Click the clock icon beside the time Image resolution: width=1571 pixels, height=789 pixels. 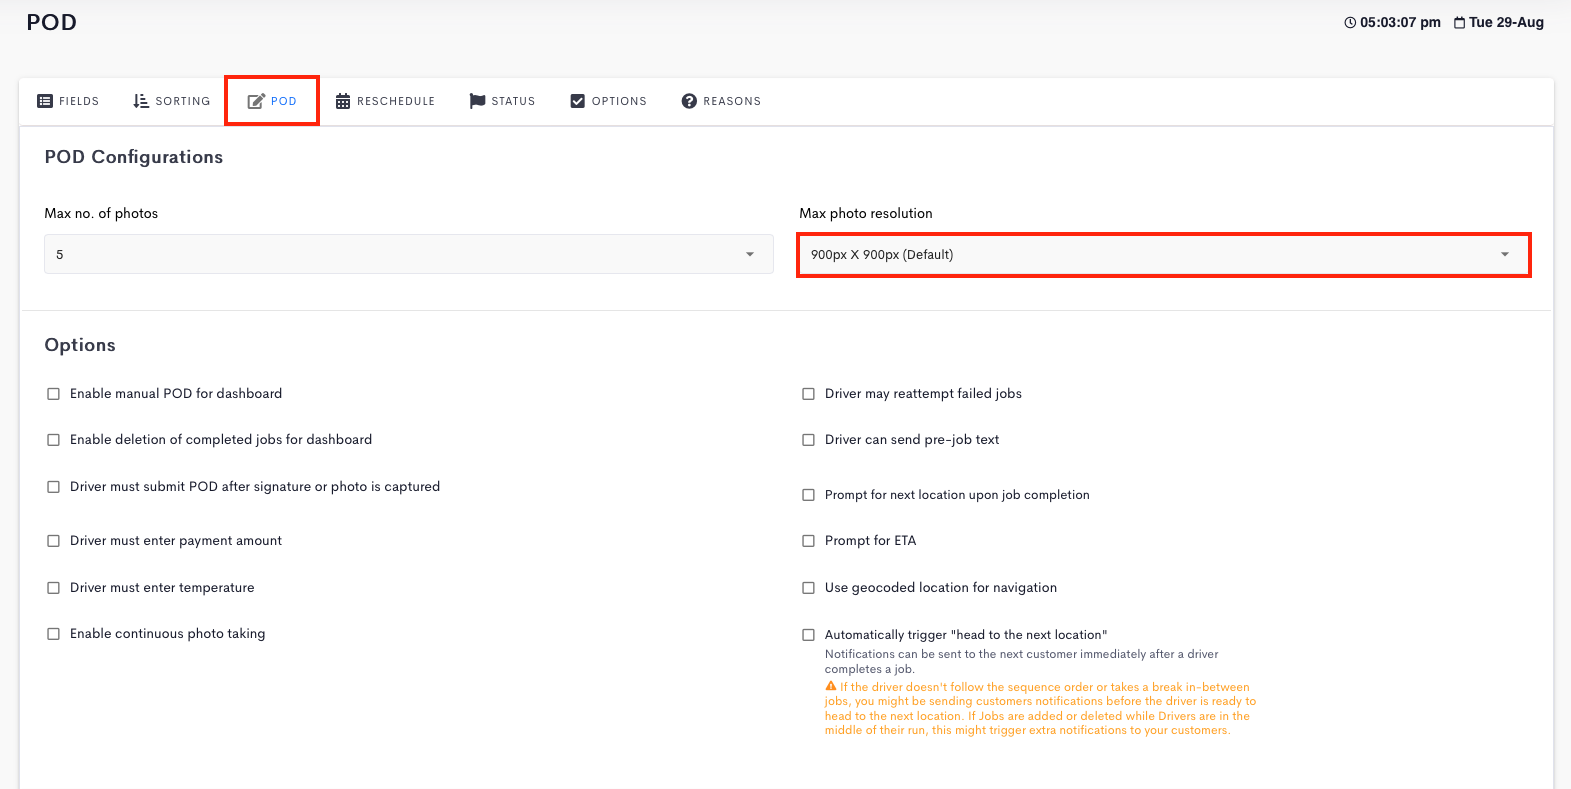tap(1350, 22)
